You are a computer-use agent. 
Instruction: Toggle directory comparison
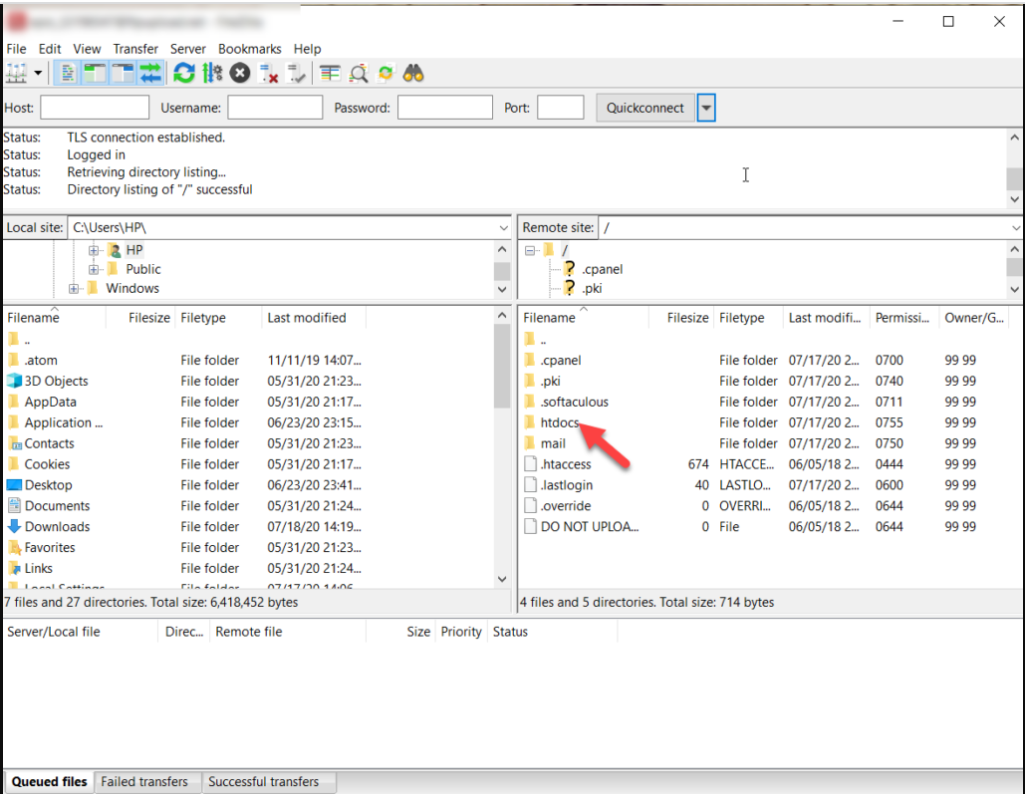click(358, 73)
